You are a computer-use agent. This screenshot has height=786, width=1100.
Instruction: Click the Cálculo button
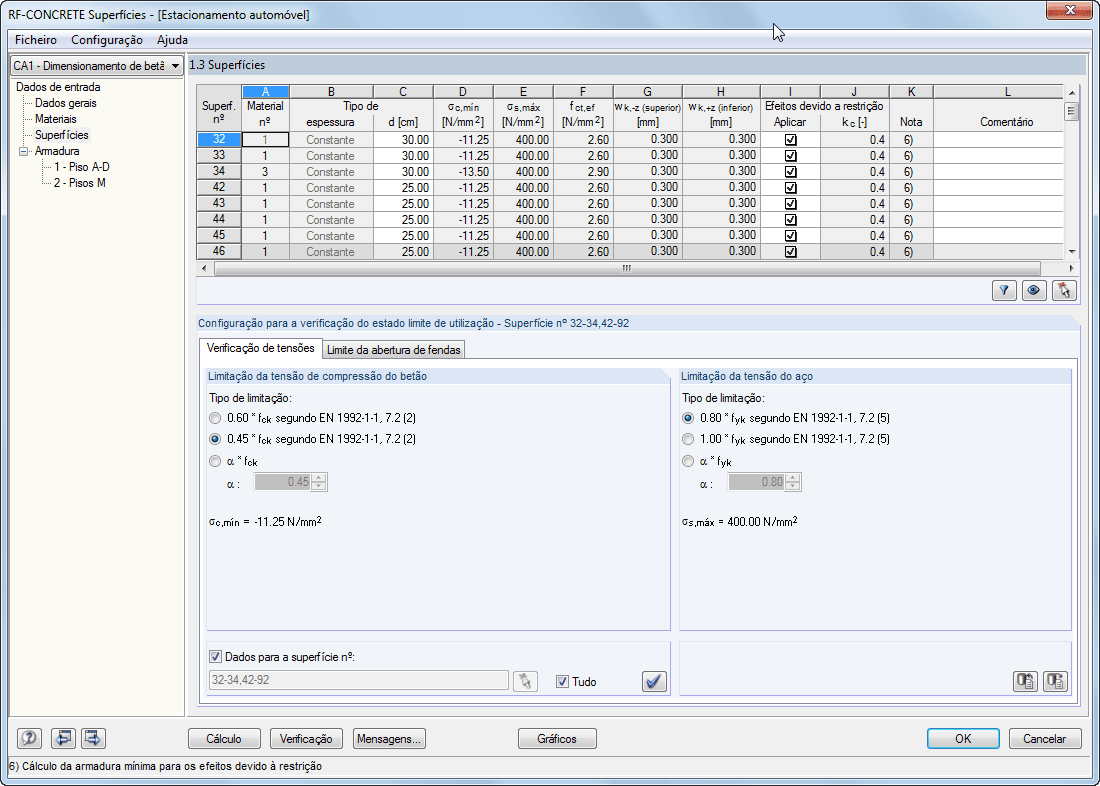pyautogui.click(x=224, y=738)
